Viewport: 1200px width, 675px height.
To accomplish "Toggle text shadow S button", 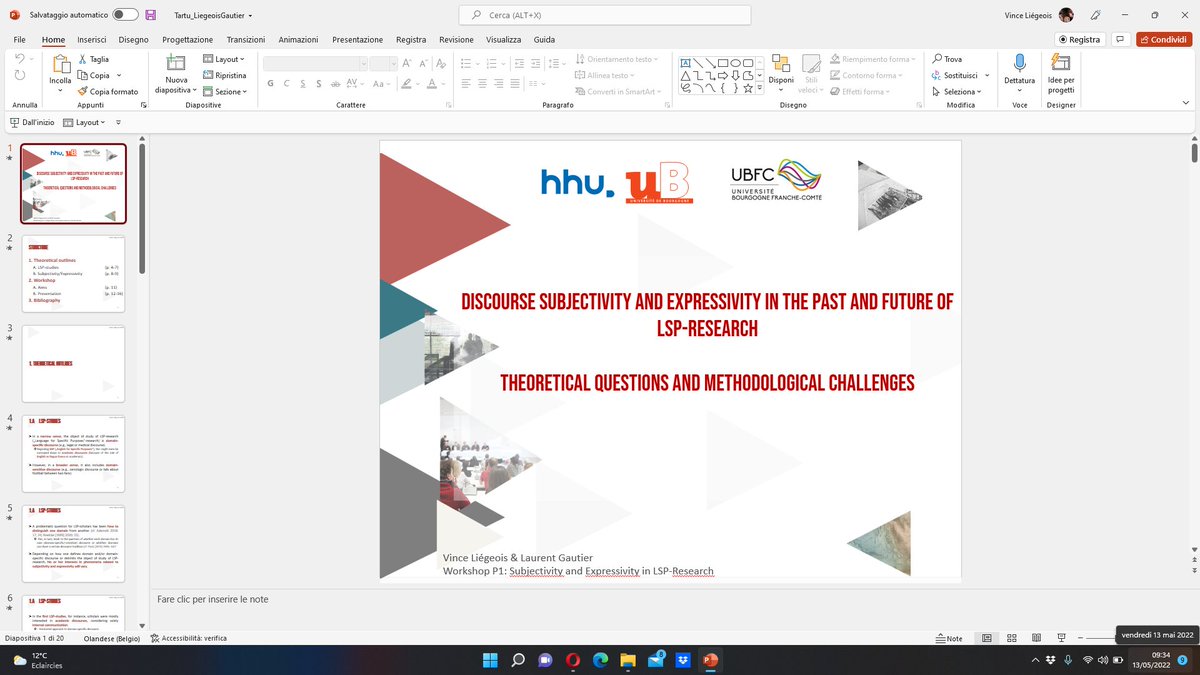I will pyautogui.click(x=318, y=83).
